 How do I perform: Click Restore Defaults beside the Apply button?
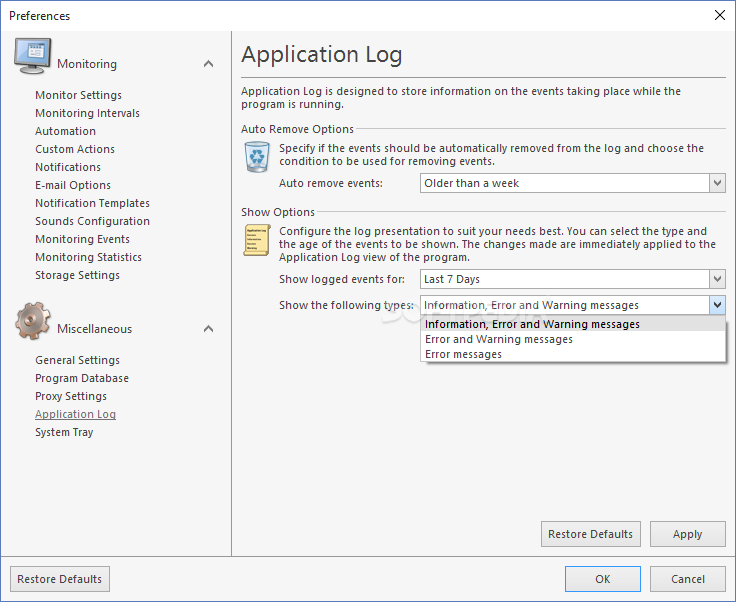click(590, 534)
